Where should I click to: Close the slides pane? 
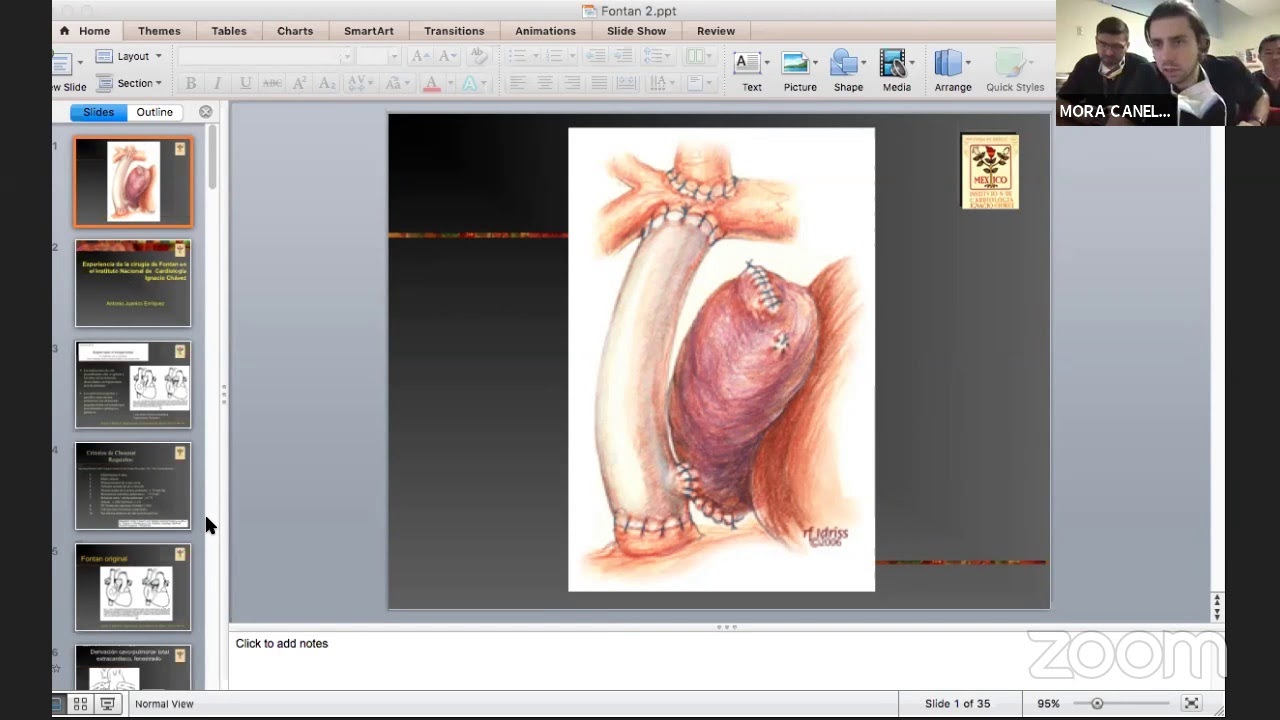coord(205,112)
